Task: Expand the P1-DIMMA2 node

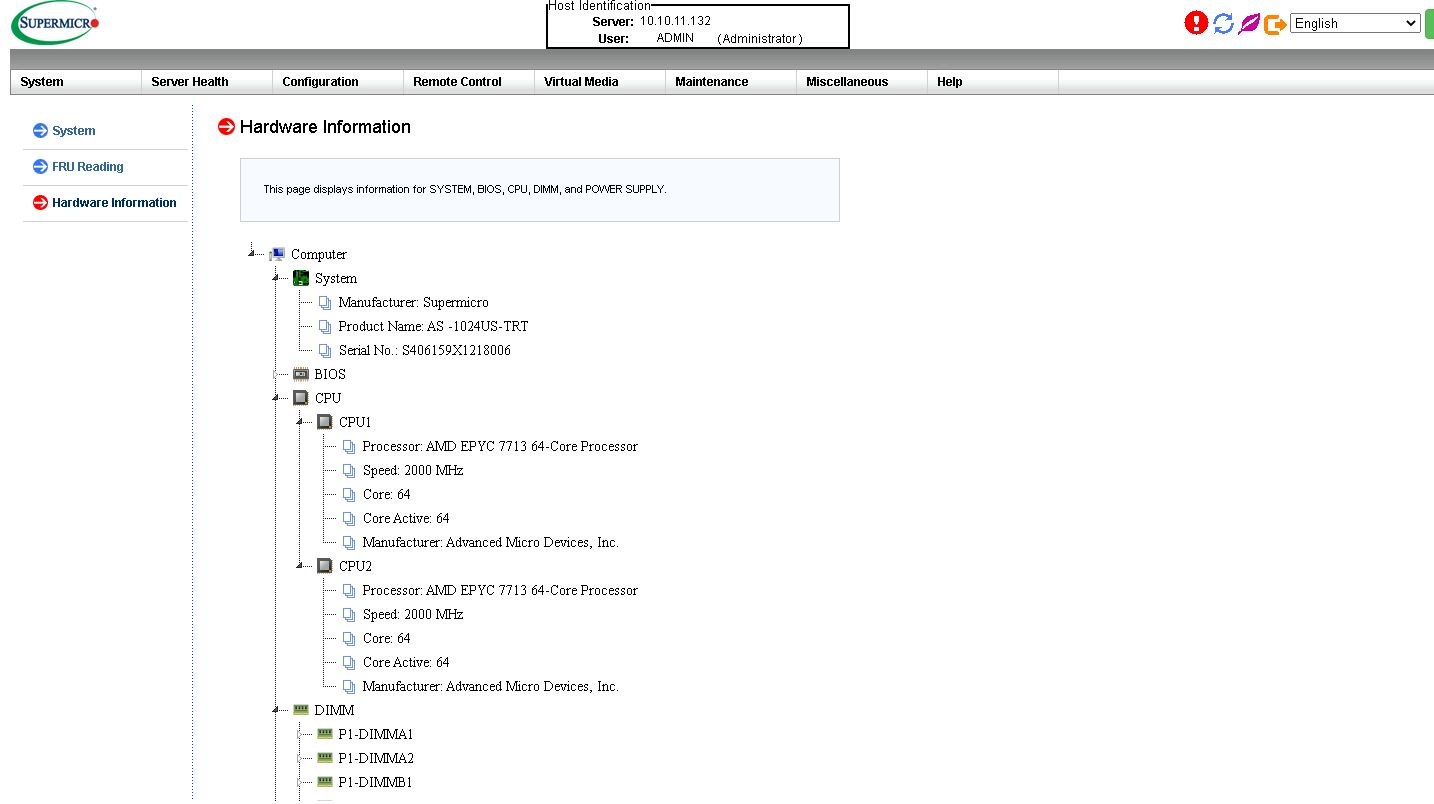Action: [x=300, y=758]
